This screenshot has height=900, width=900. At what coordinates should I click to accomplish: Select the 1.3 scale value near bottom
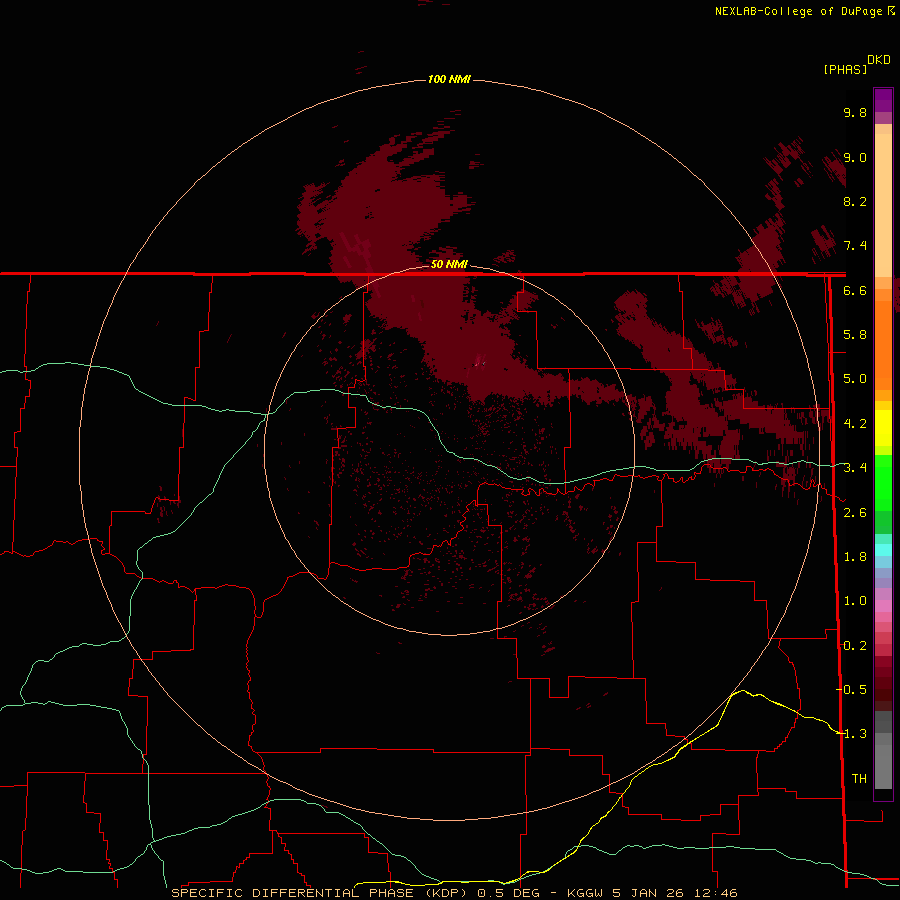(855, 734)
